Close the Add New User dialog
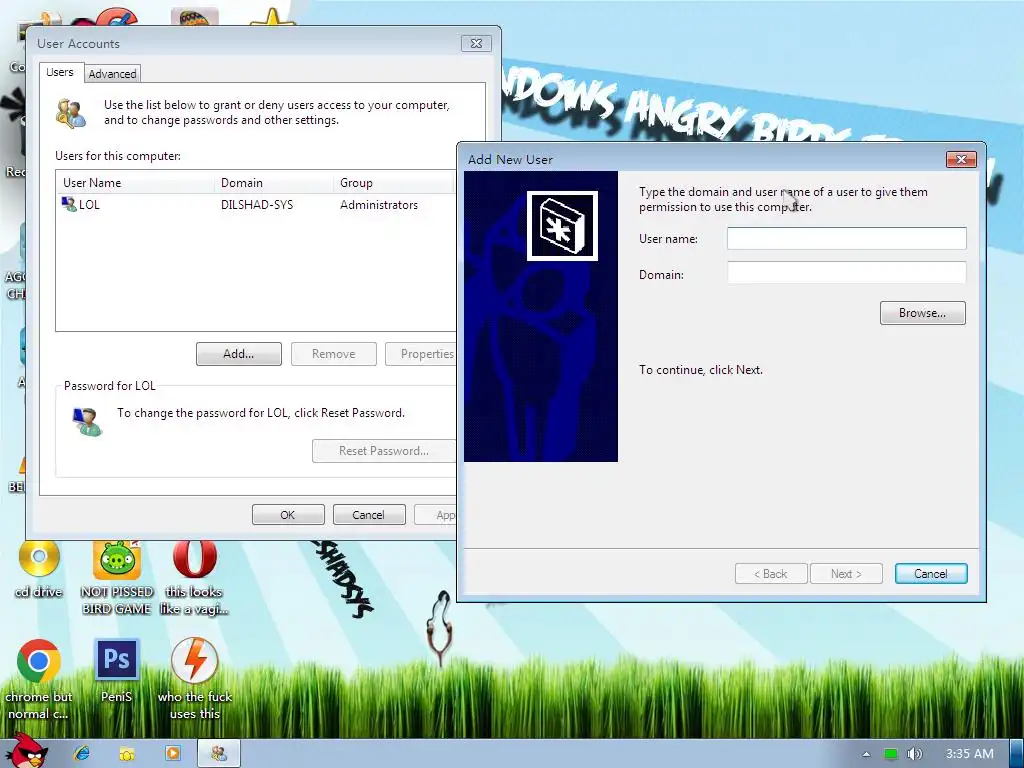 (x=961, y=159)
